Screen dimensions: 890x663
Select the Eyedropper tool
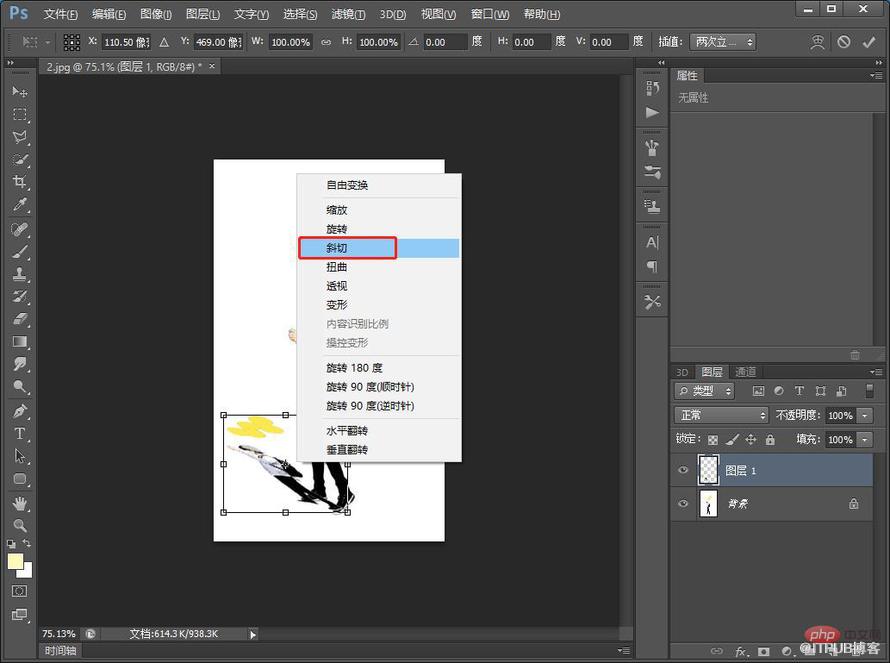[x=20, y=204]
